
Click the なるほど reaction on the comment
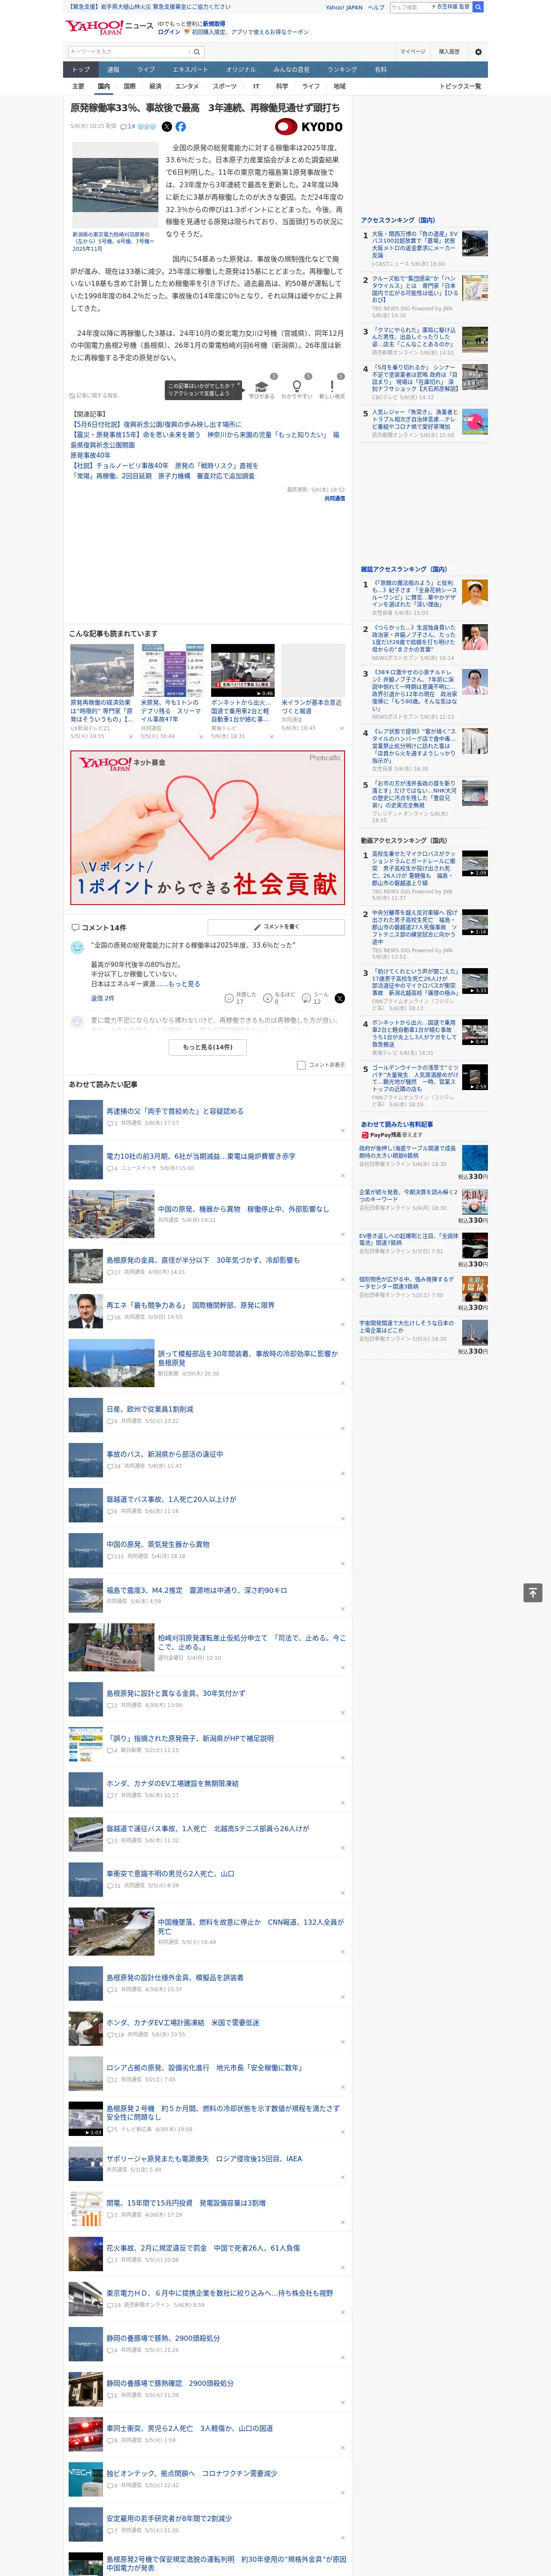click(268, 998)
